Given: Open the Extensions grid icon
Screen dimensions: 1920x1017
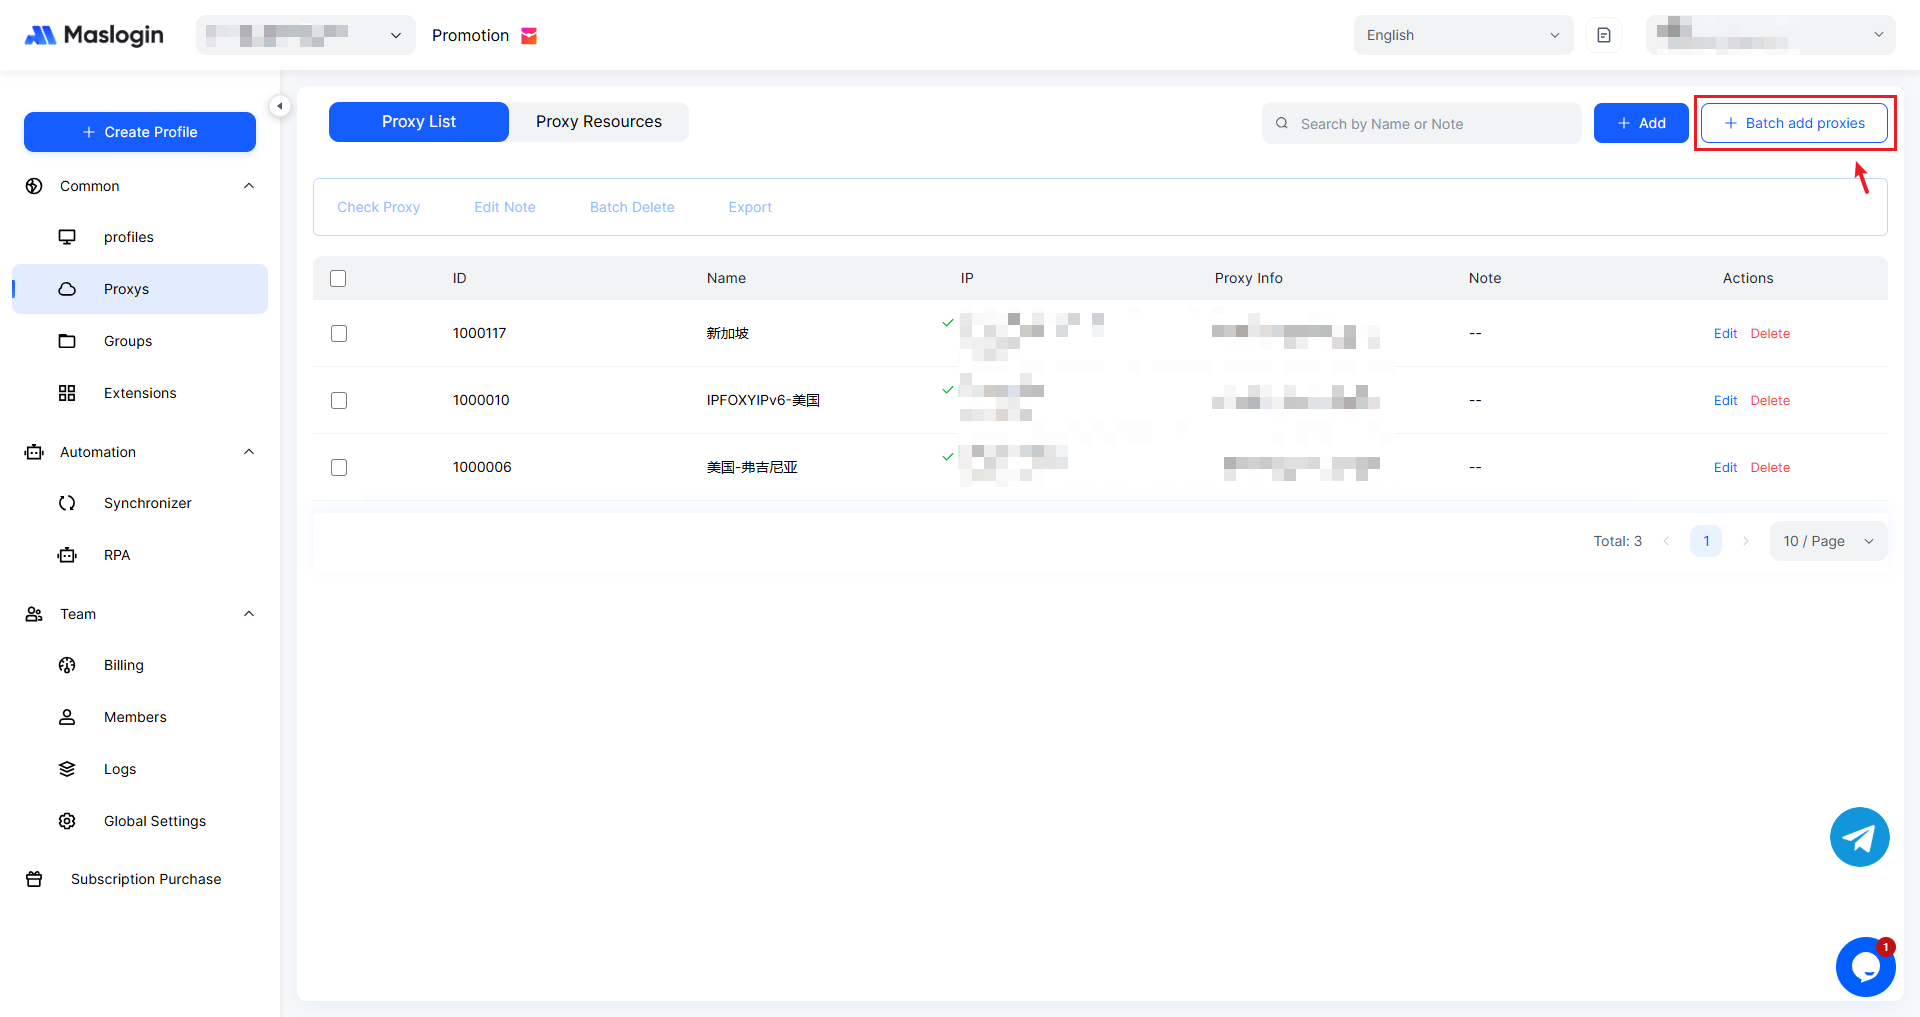Looking at the screenshot, I should (x=67, y=393).
